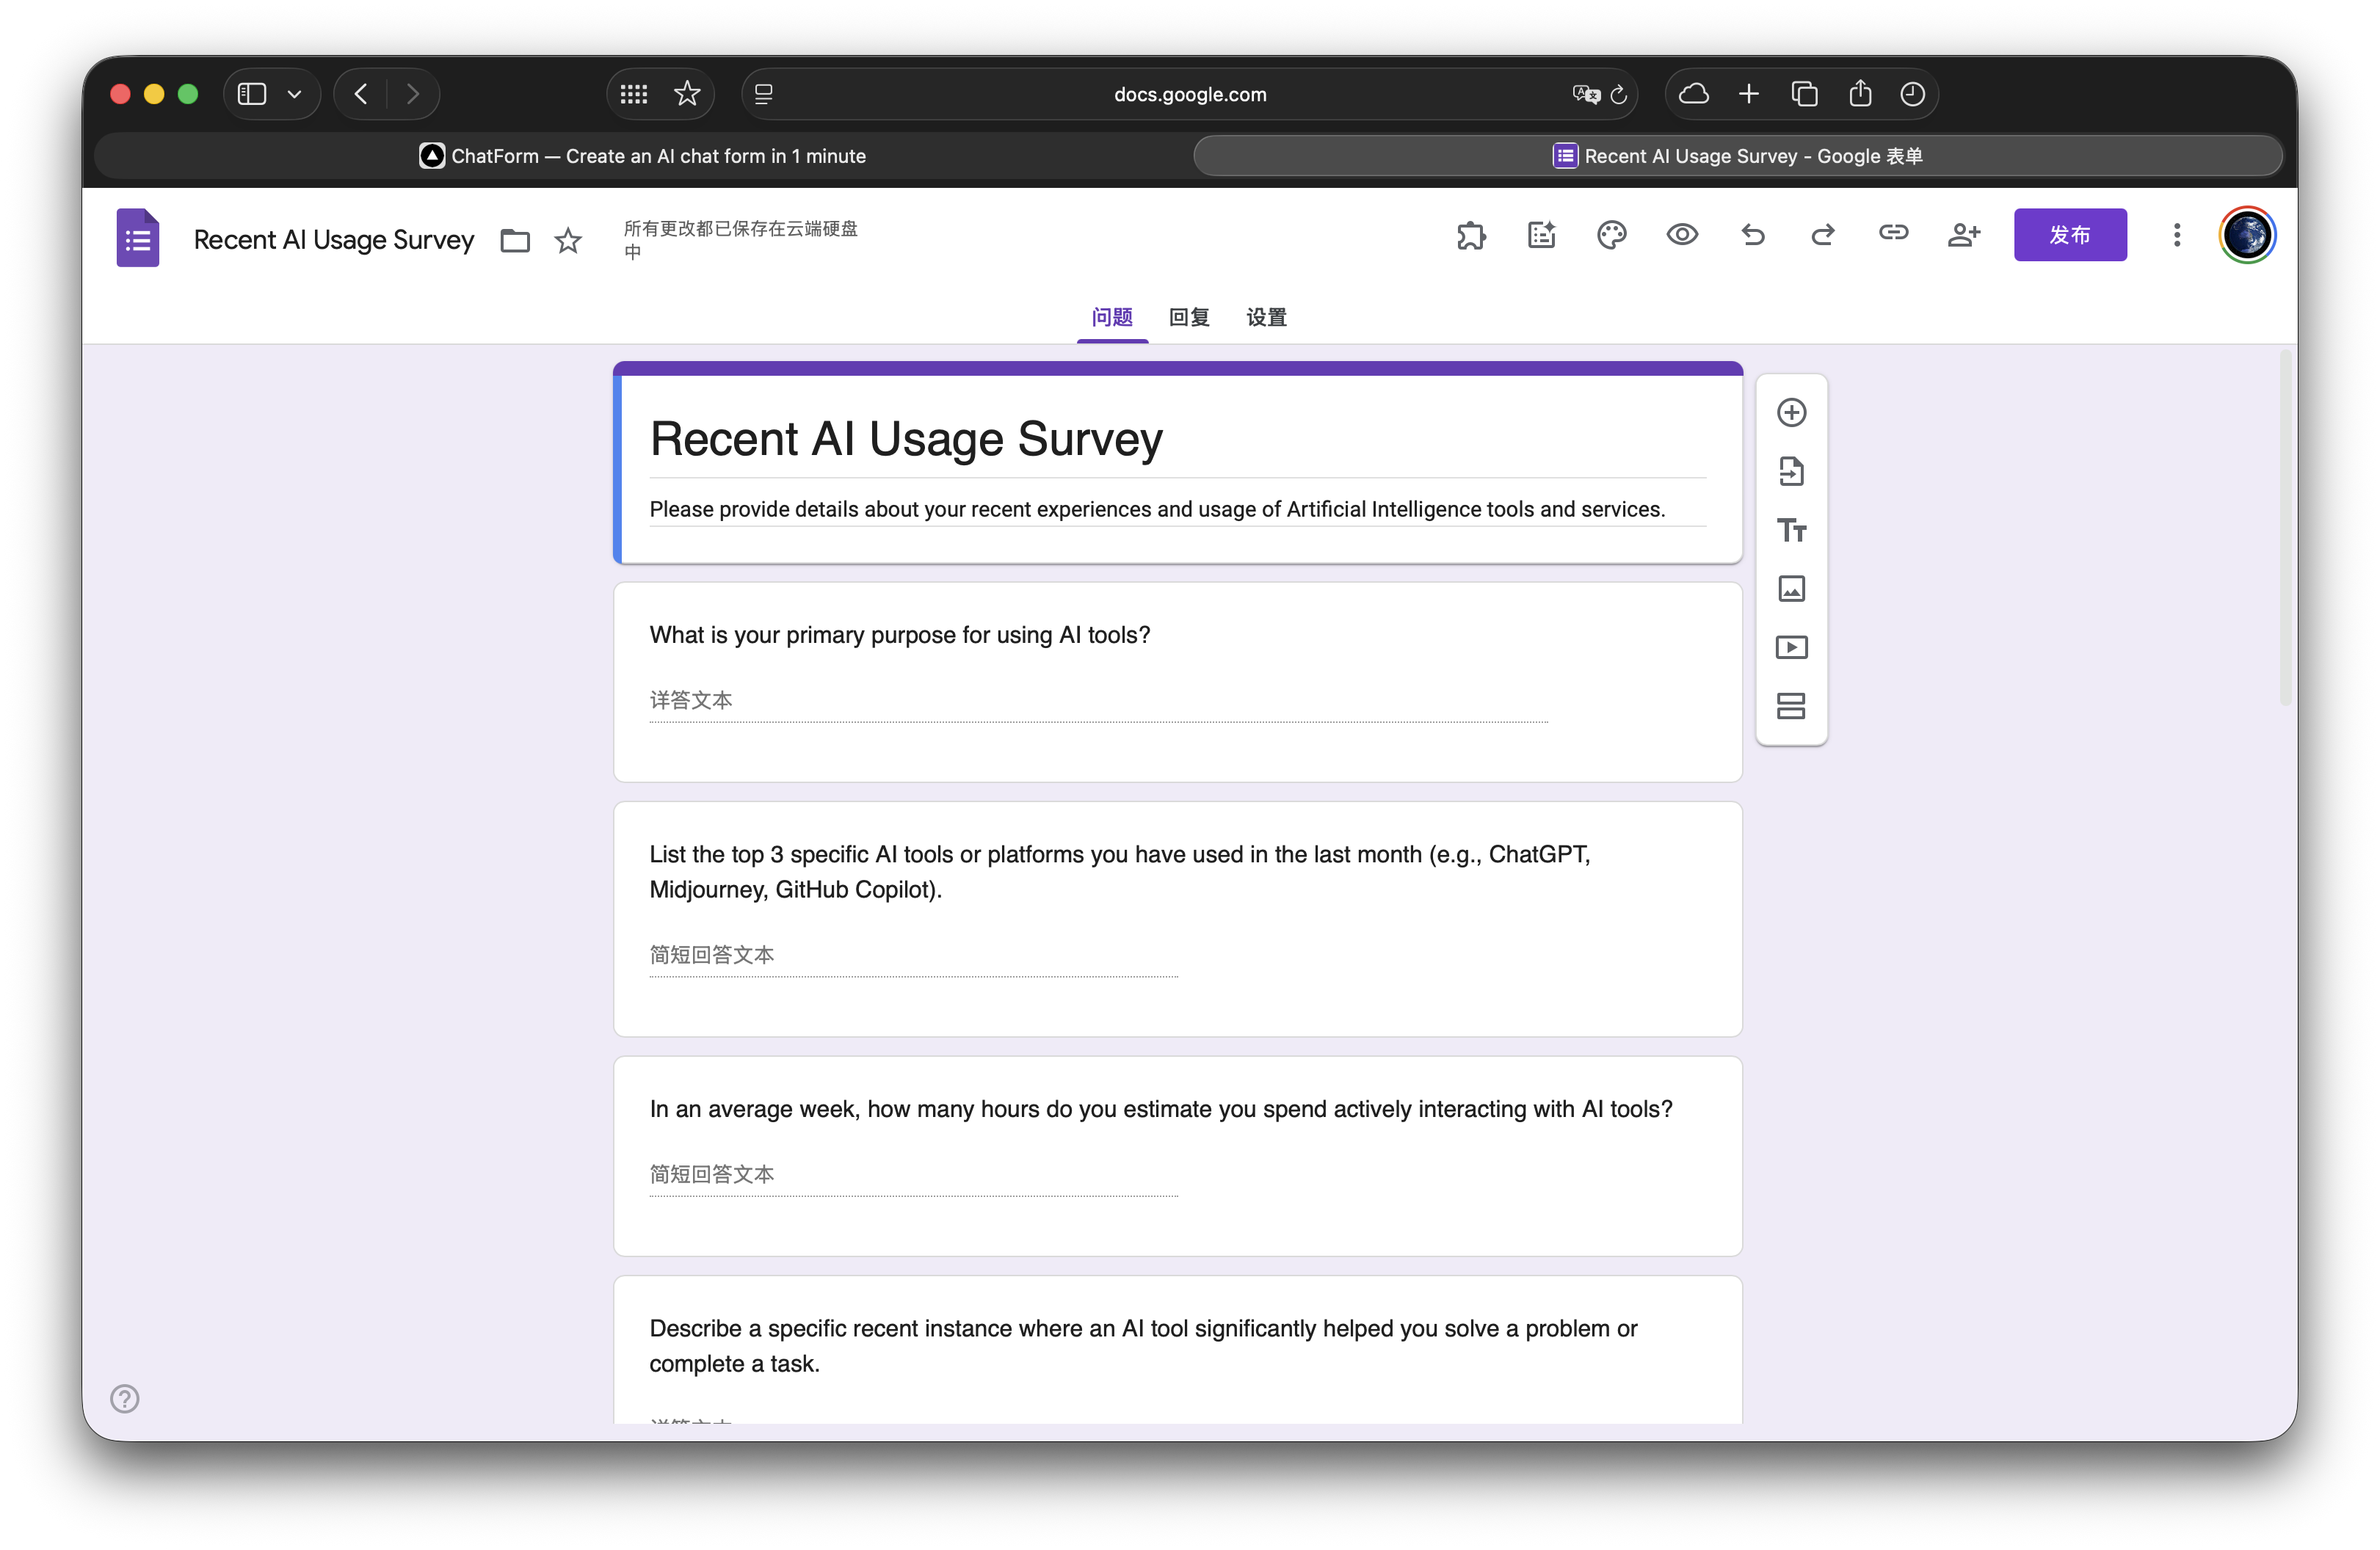Click the form title Recent AI Usage Survey
2380x1550 pixels.
pos(905,439)
